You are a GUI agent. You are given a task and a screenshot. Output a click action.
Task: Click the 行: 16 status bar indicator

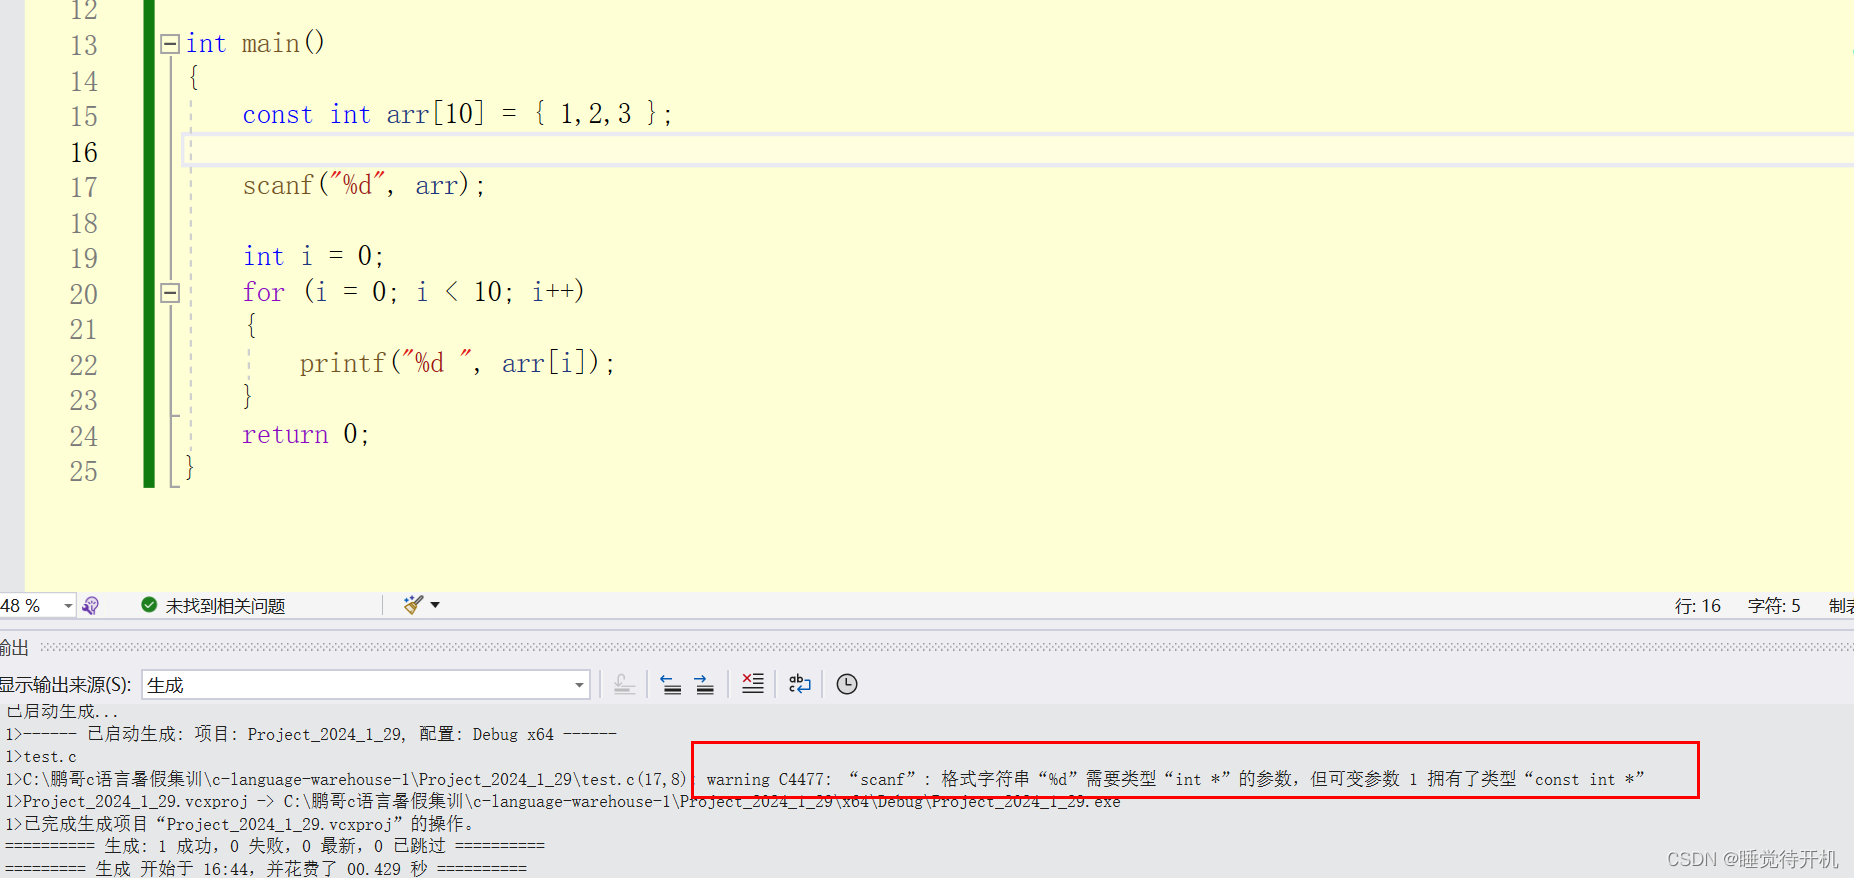tap(1698, 606)
